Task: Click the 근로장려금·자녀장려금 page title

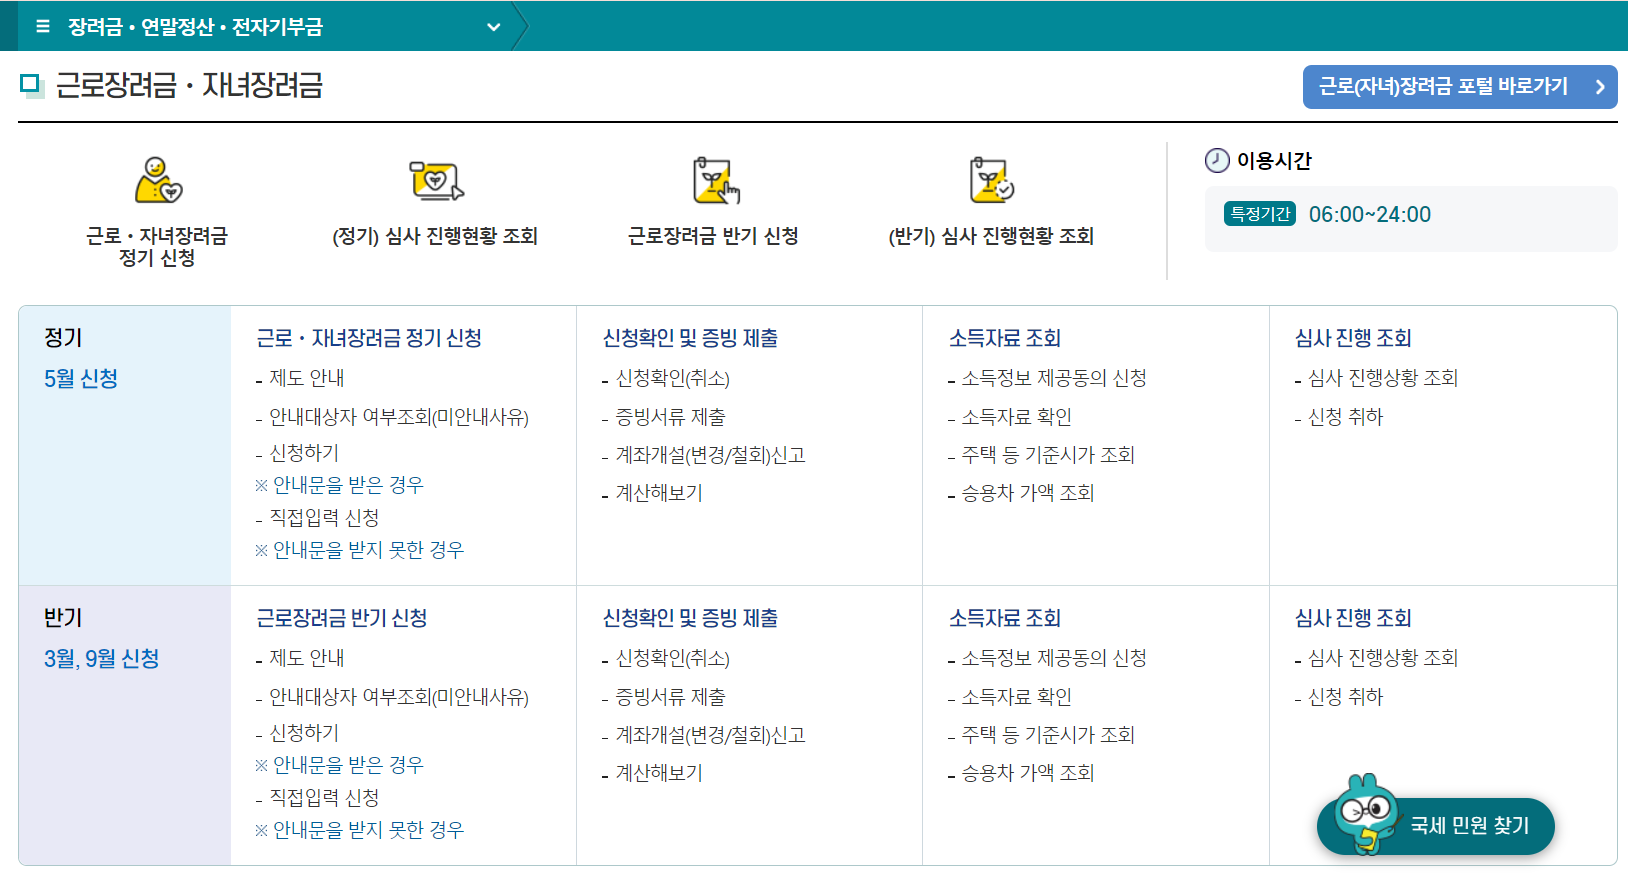Action: [x=189, y=85]
